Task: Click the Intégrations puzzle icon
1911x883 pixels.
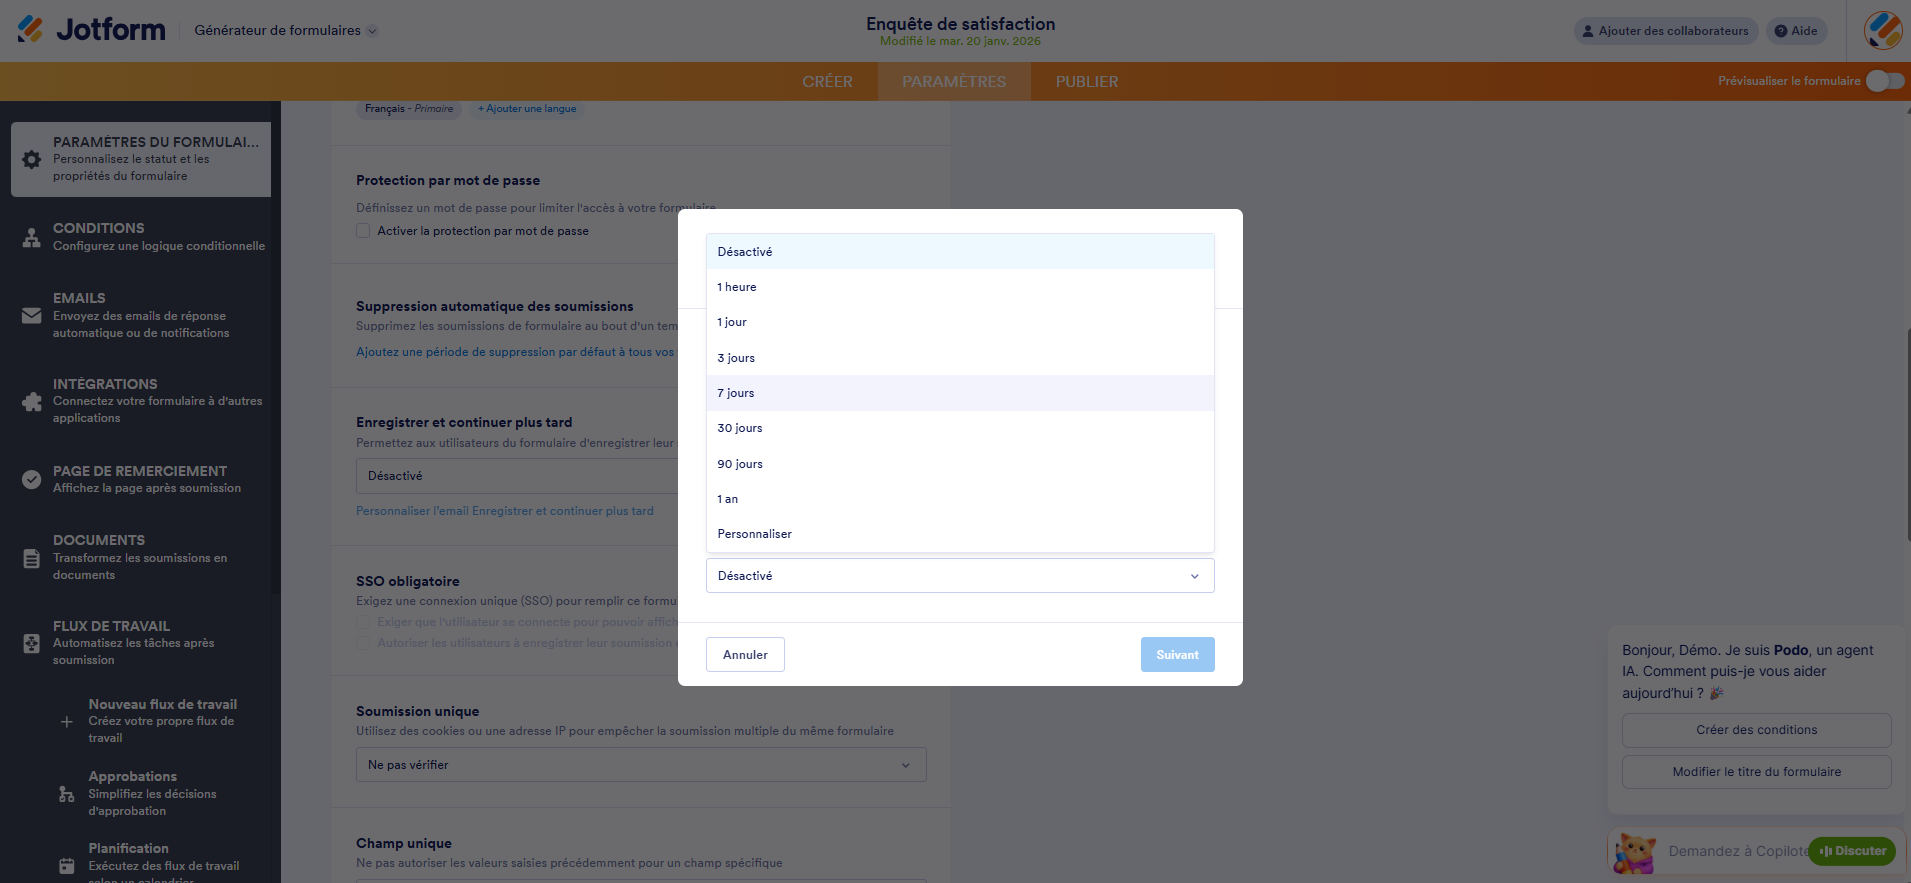Action: coord(32,402)
